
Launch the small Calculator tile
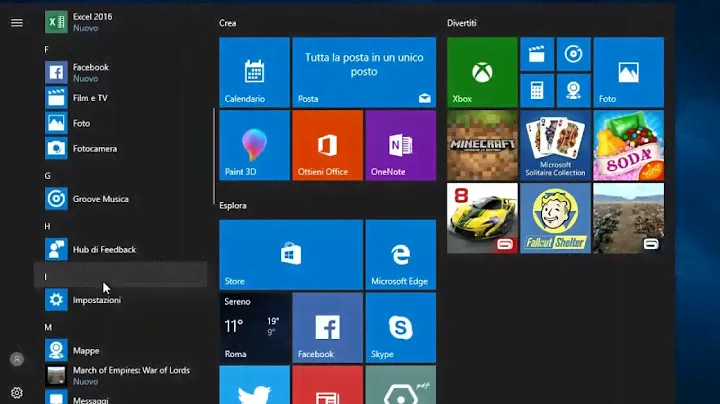pyautogui.click(x=537, y=90)
